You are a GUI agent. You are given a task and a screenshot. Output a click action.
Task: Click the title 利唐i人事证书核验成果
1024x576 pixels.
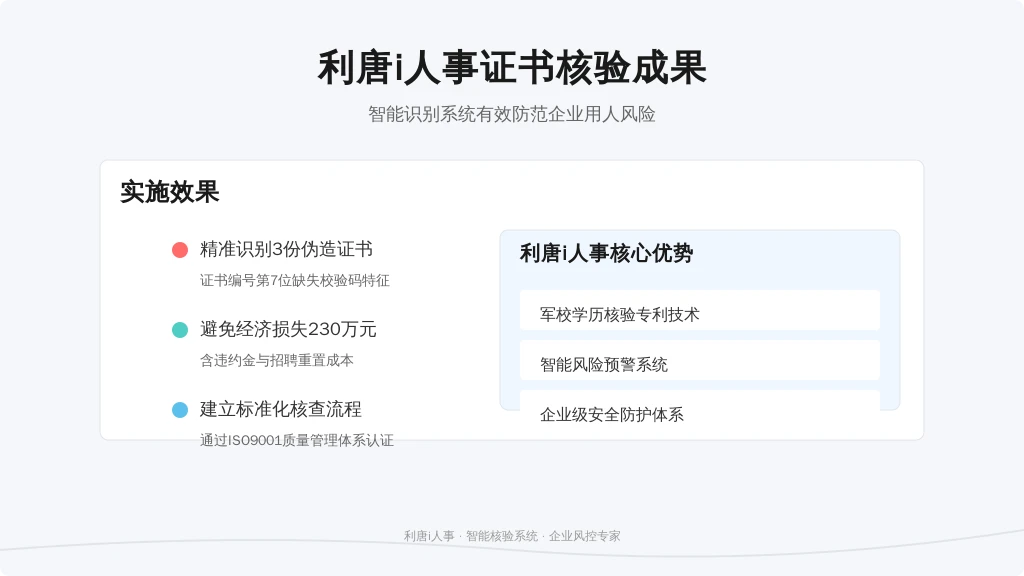point(512,68)
